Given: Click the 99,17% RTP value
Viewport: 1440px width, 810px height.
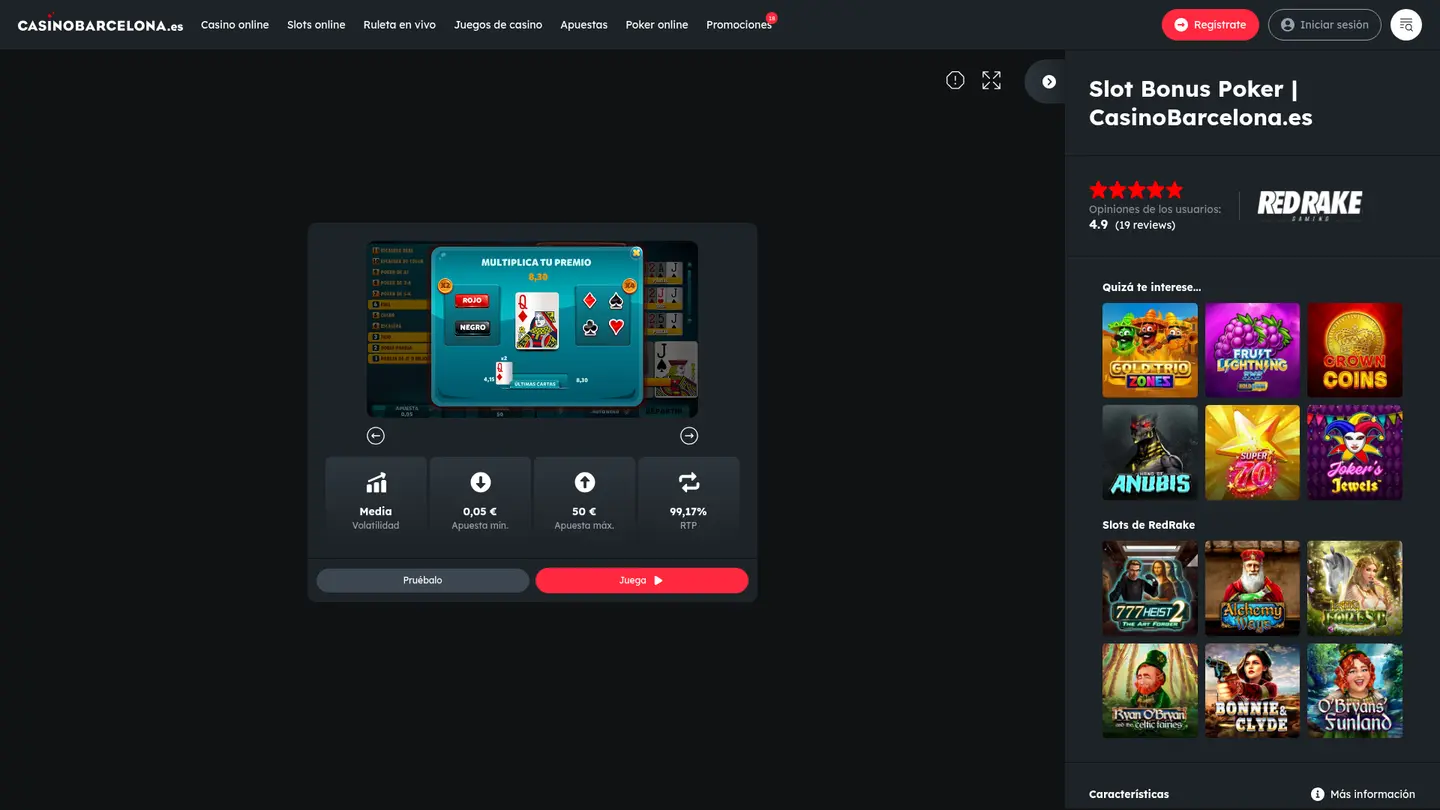Looking at the screenshot, I should (x=688, y=511).
